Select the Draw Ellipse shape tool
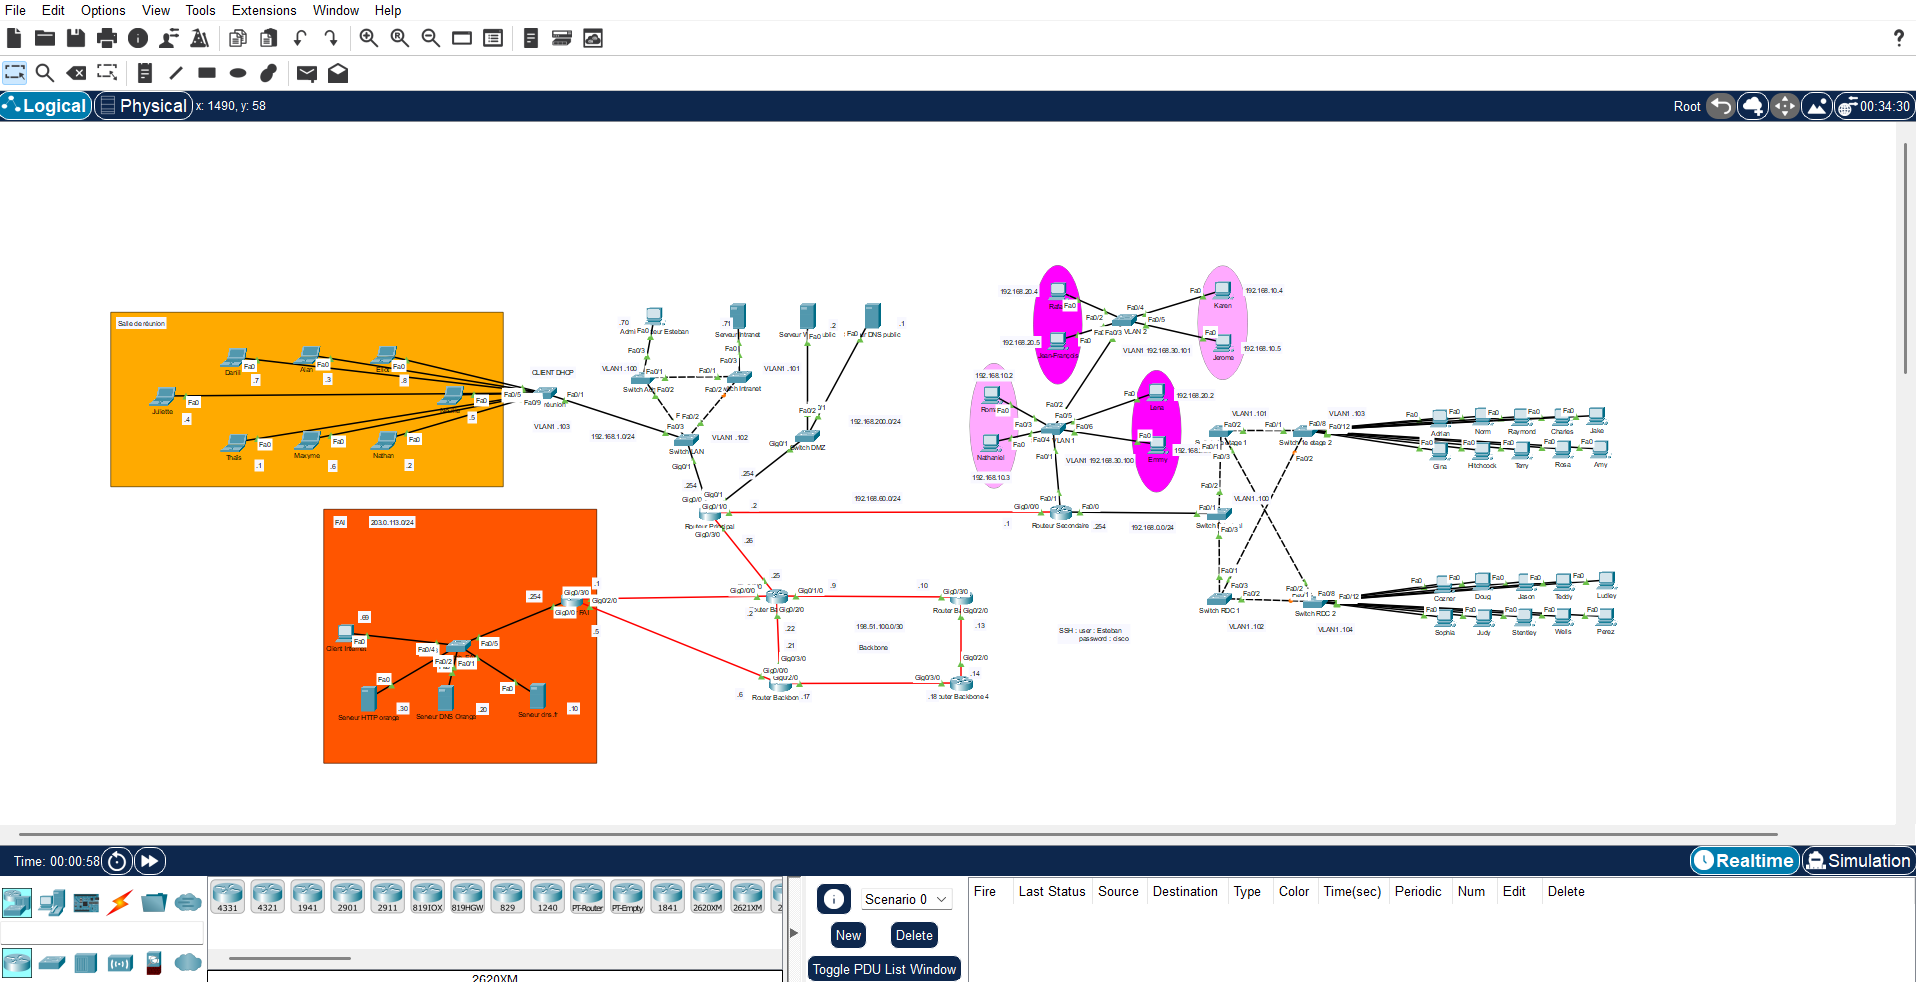The width and height of the screenshot is (1916, 982). coord(237,72)
